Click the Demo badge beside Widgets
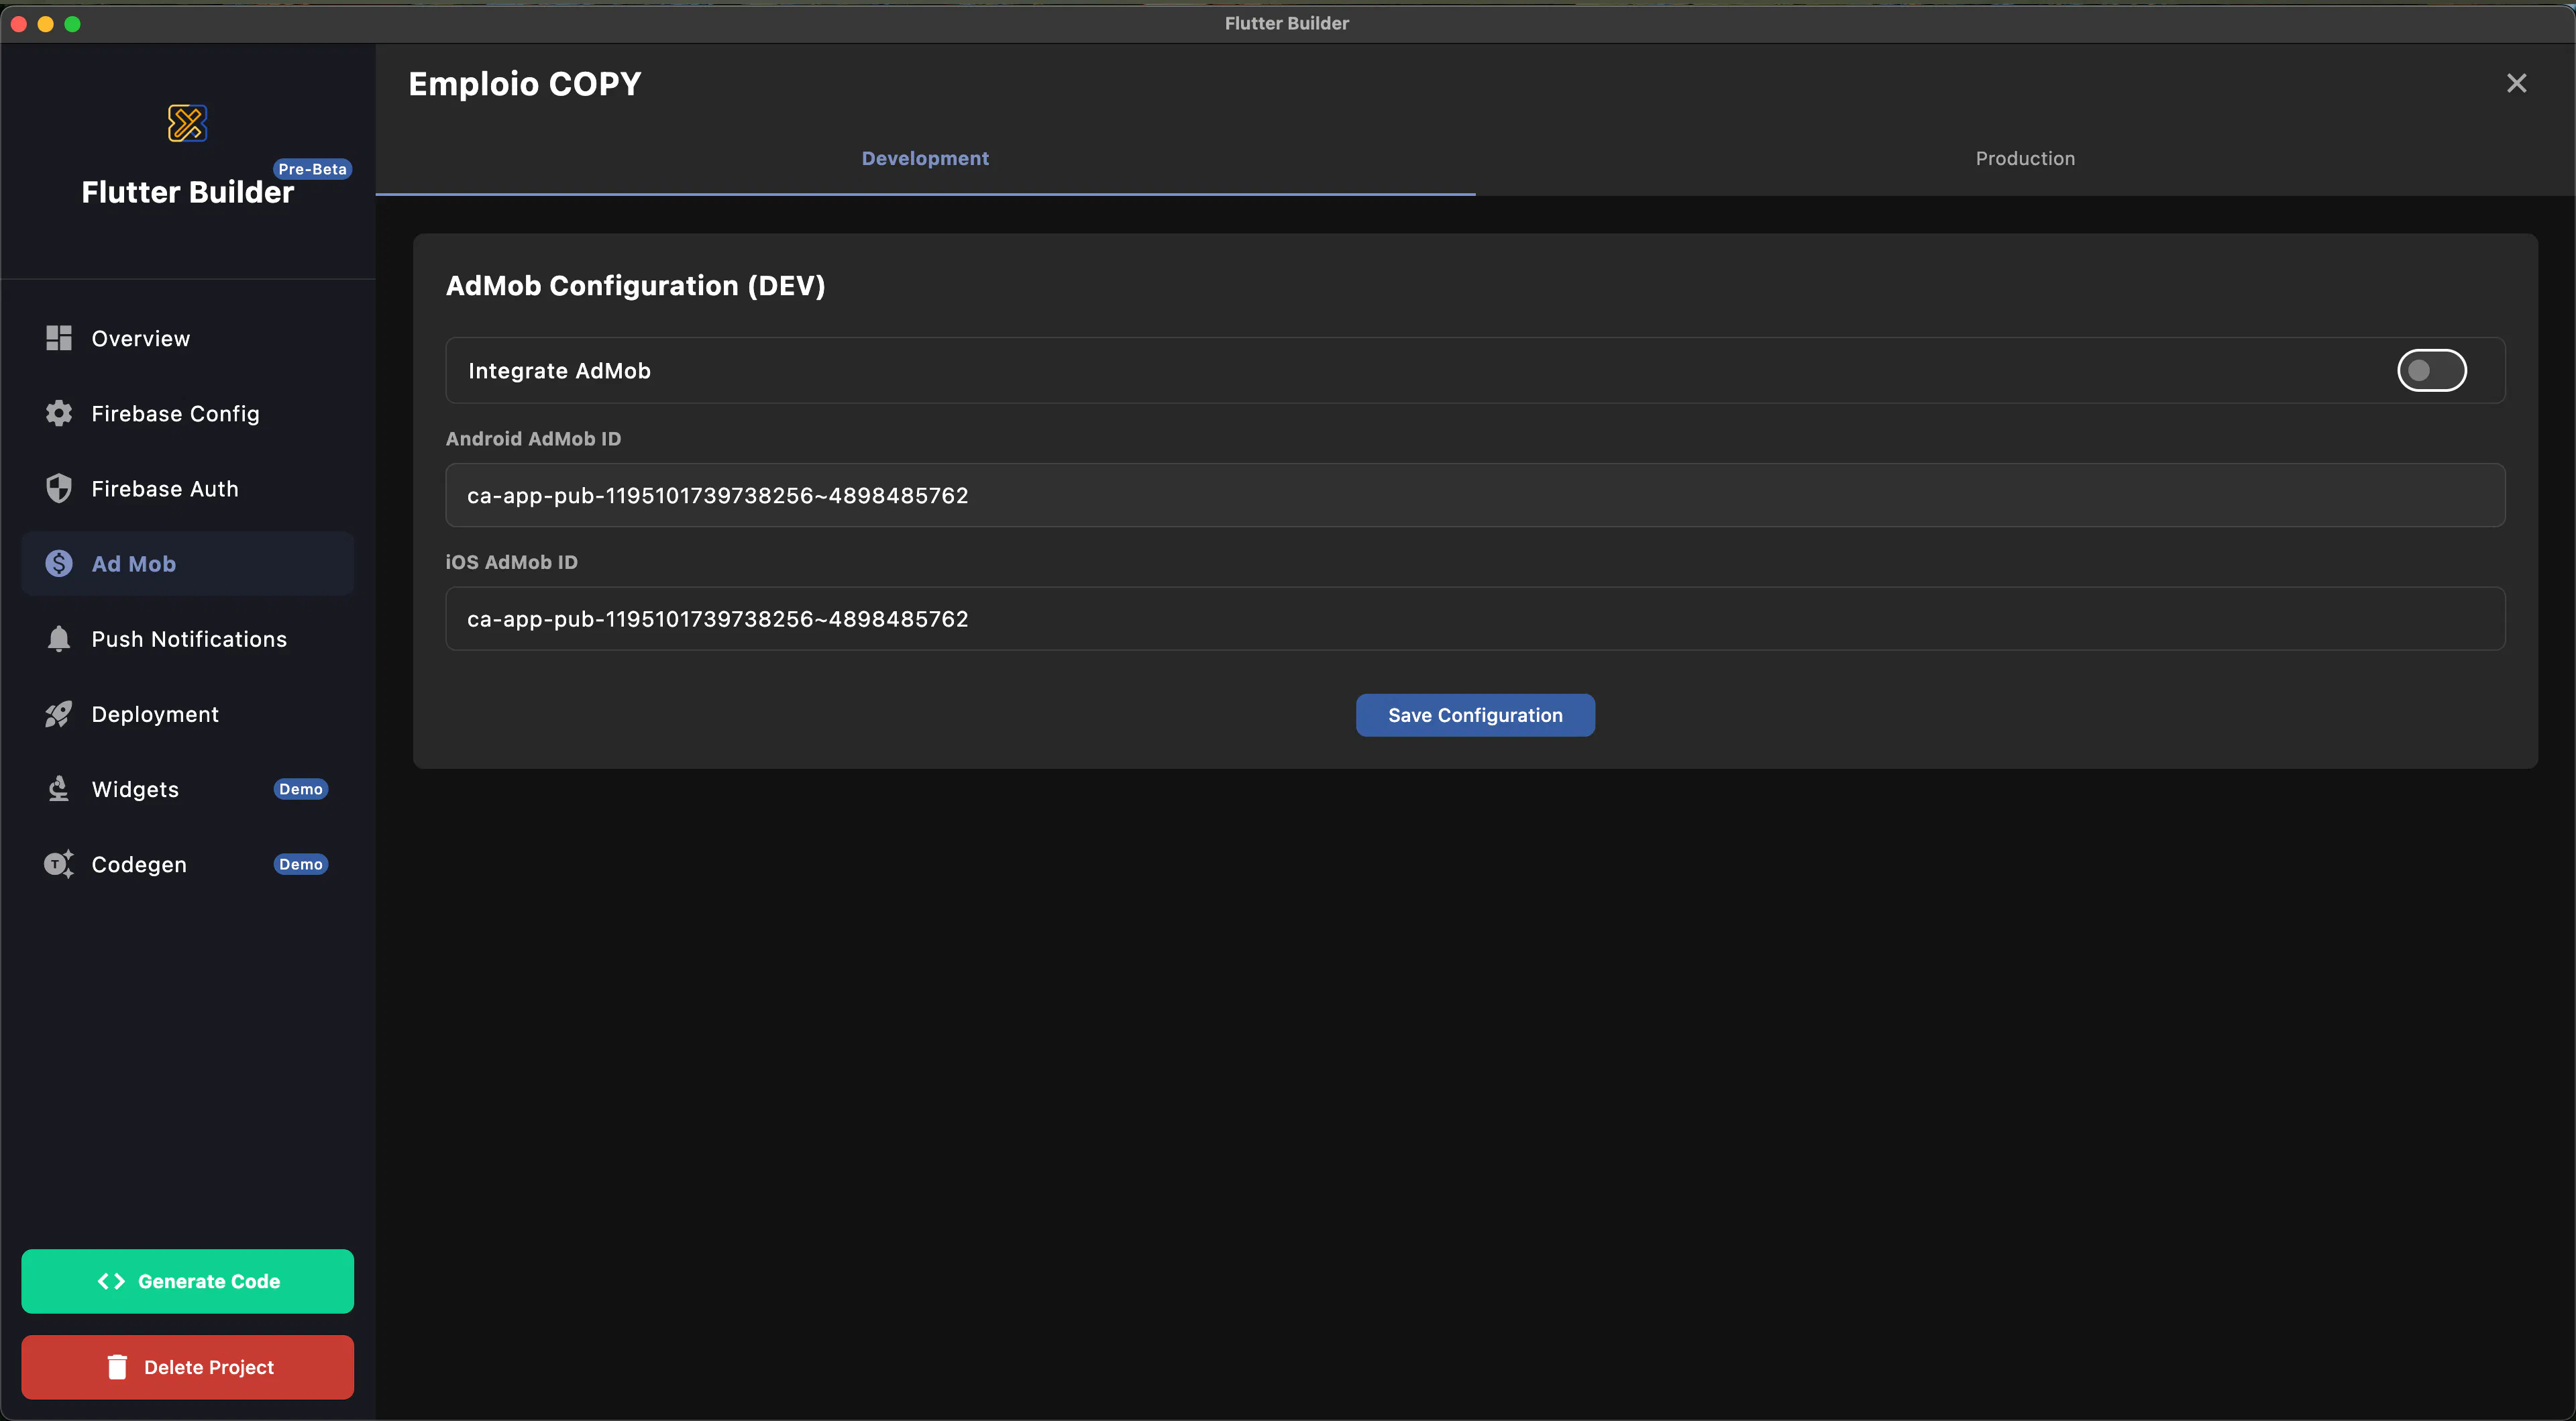Image resolution: width=2576 pixels, height=1421 pixels. [301, 789]
